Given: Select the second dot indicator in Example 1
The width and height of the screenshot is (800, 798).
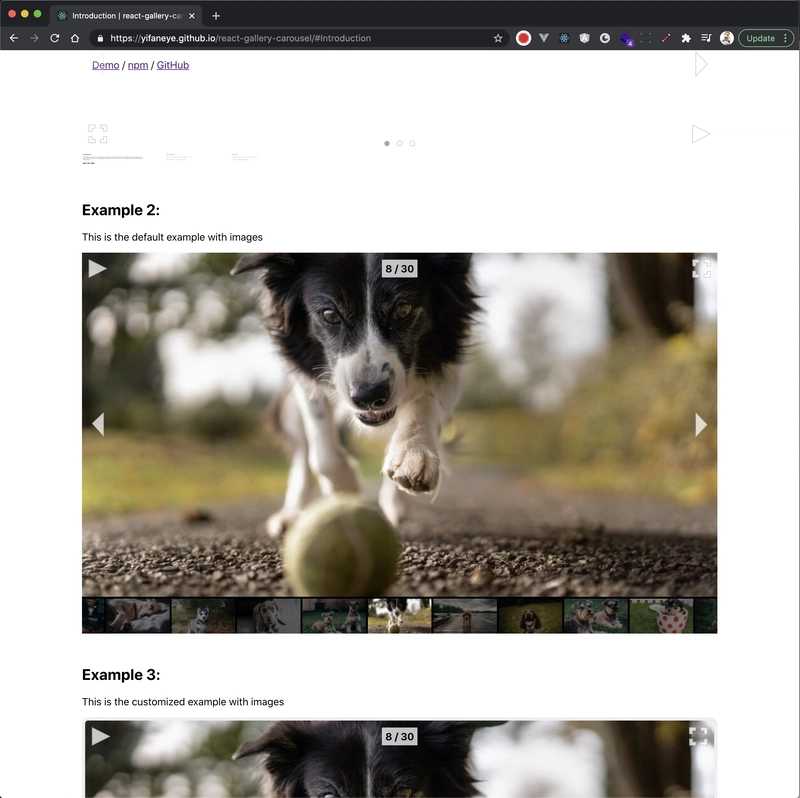Looking at the screenshot, I should pos(400,143).
